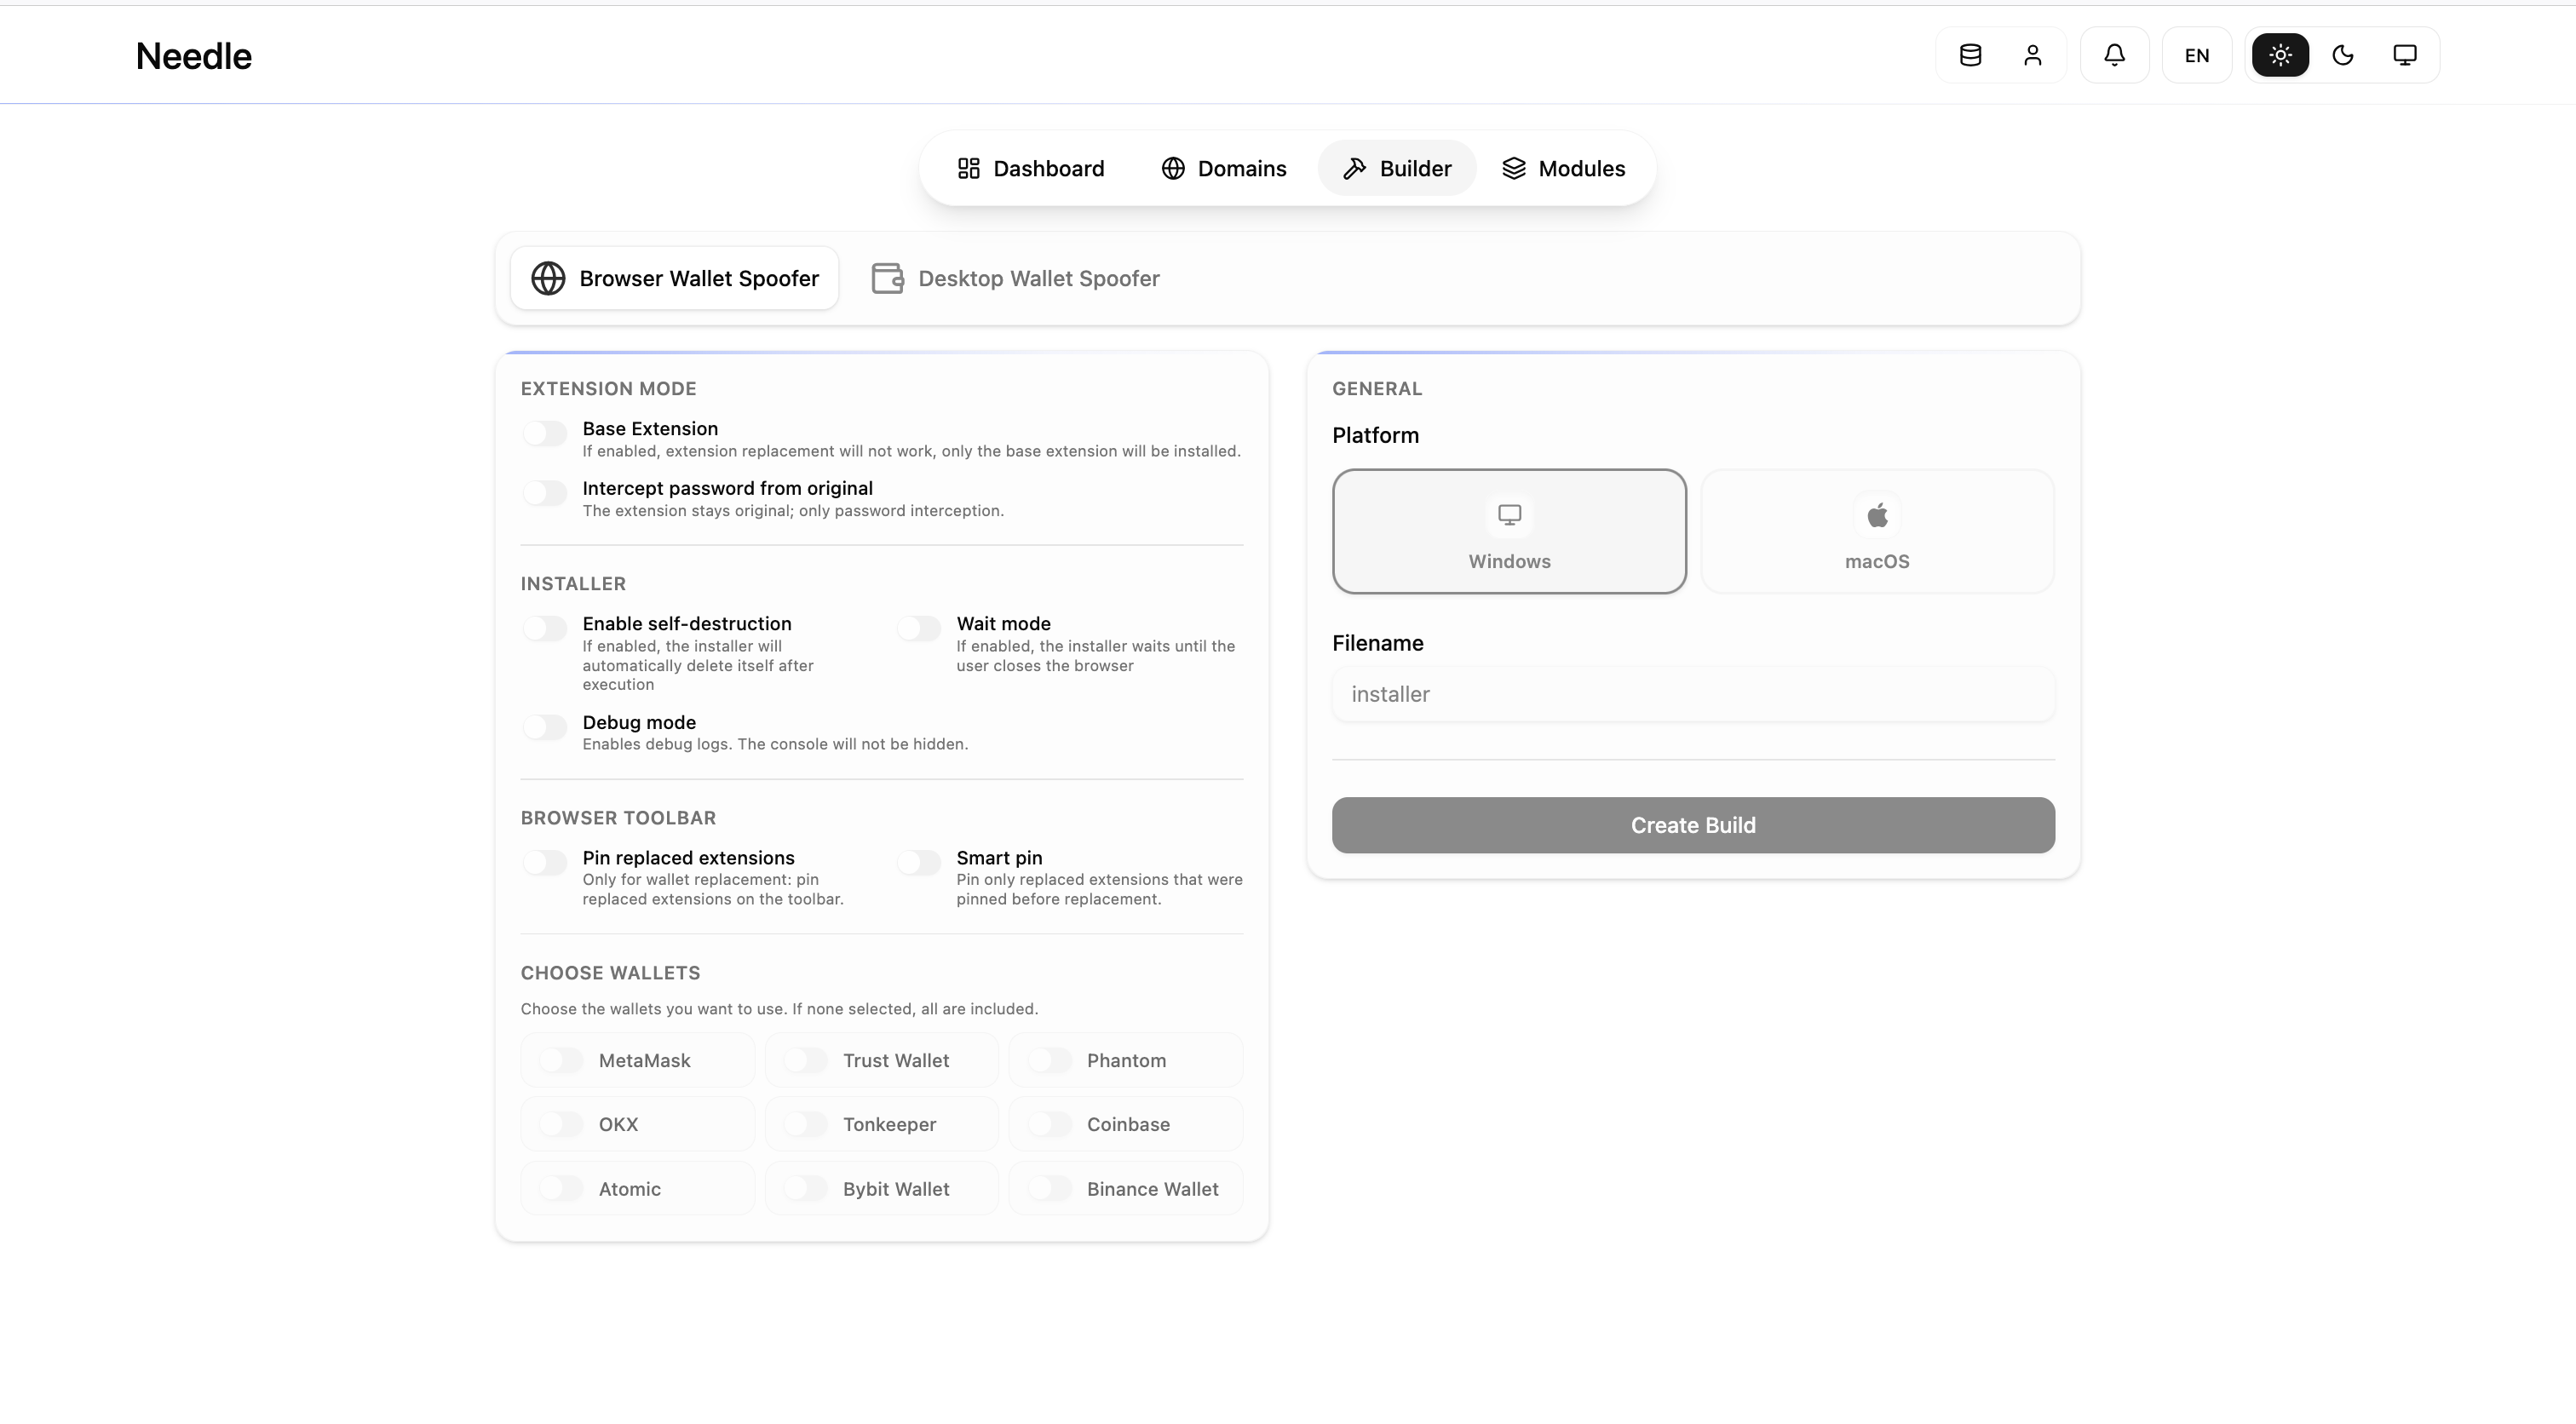
Task: Toggle Bybit Wallet switch
Action: [805, 1188]
